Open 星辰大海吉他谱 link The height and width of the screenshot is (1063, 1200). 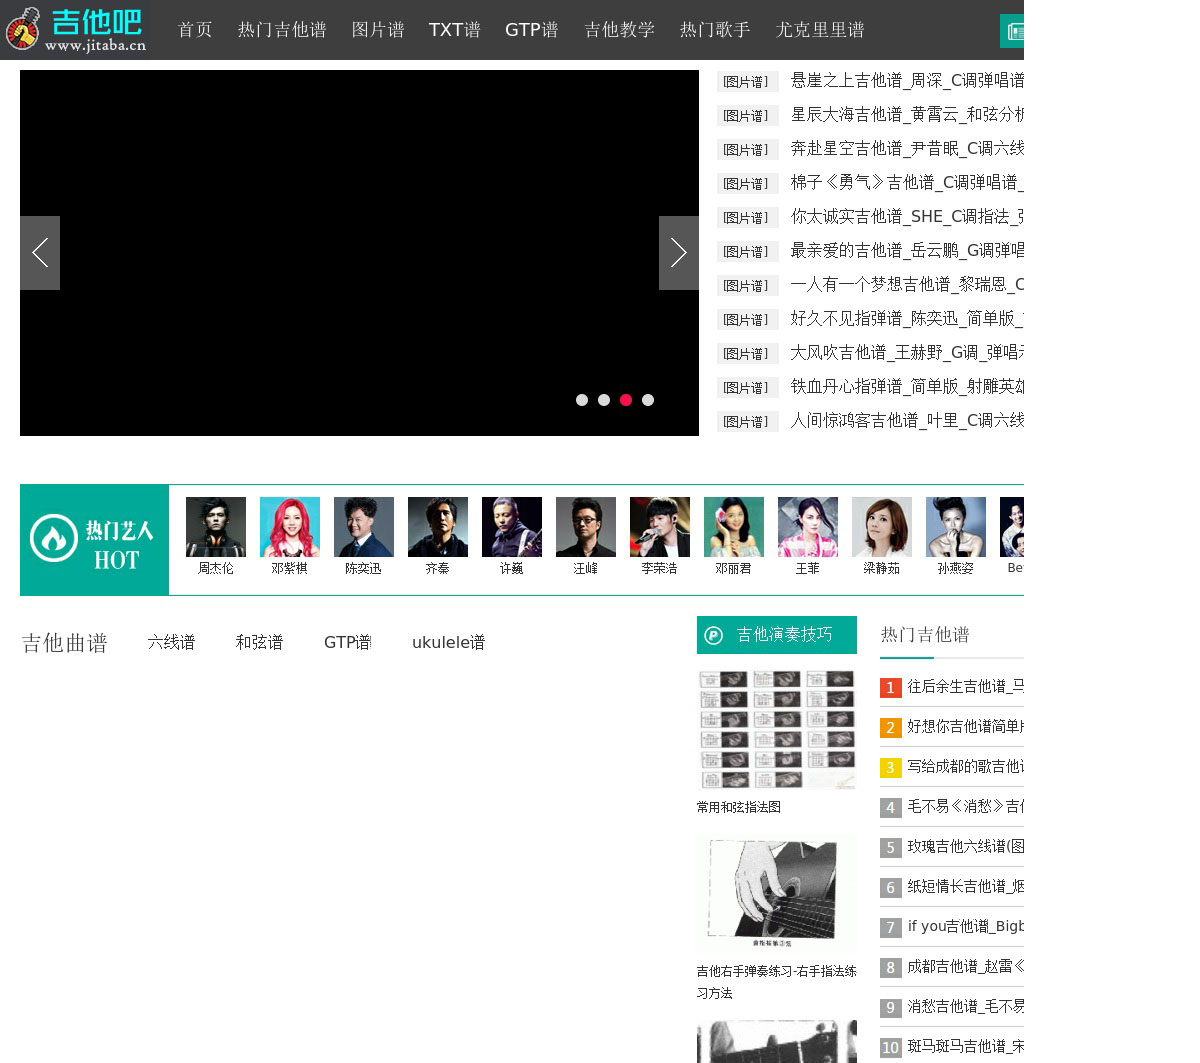907,114
